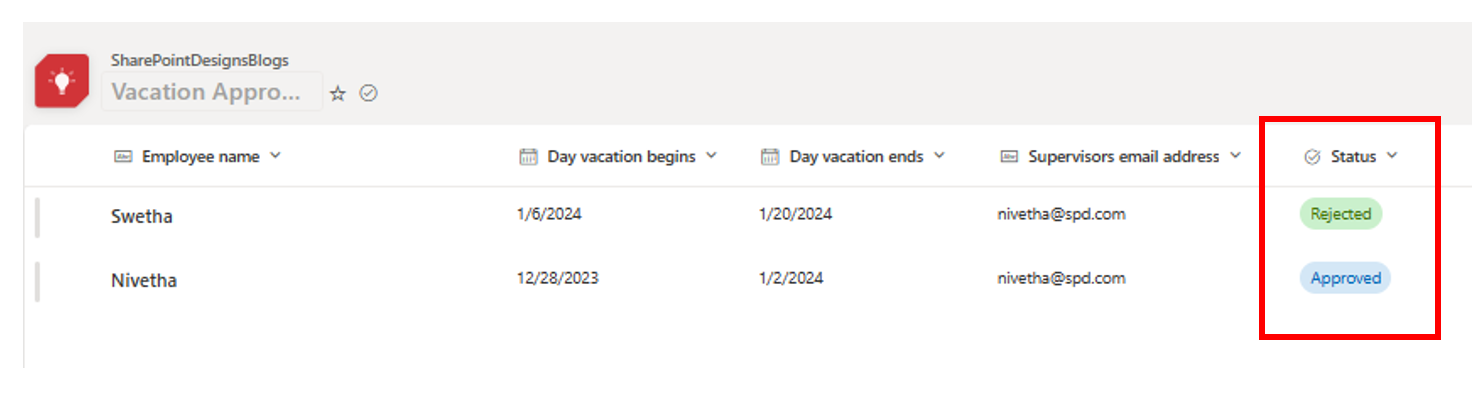
Task: Click the Status column choice icon
Action: [x=1313, y=157]
